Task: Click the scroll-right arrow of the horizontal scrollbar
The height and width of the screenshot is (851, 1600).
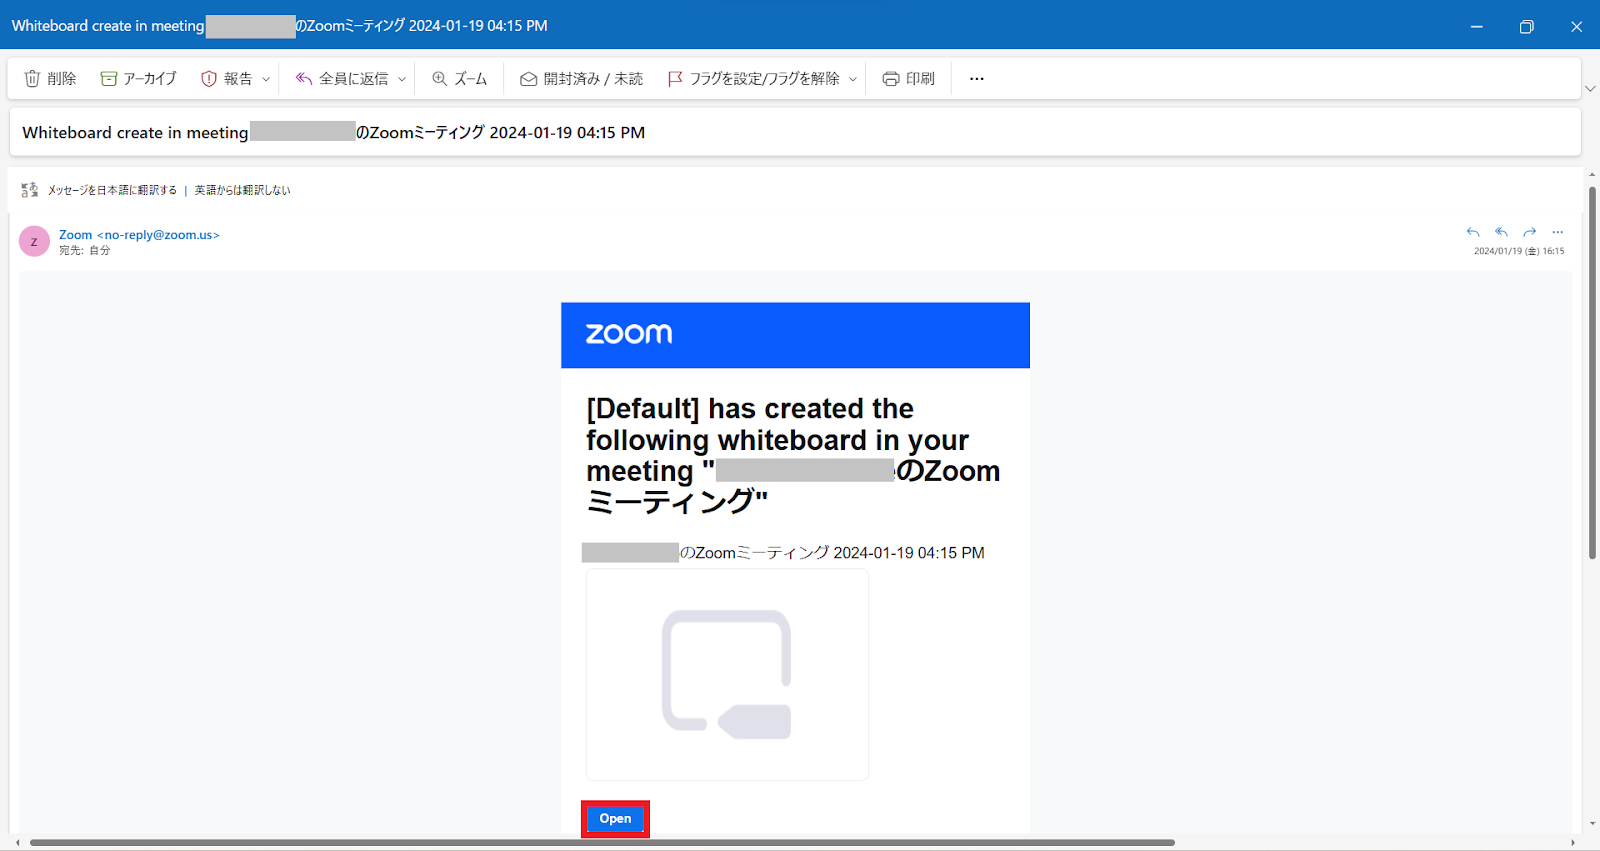Action: click(1573, 843)
